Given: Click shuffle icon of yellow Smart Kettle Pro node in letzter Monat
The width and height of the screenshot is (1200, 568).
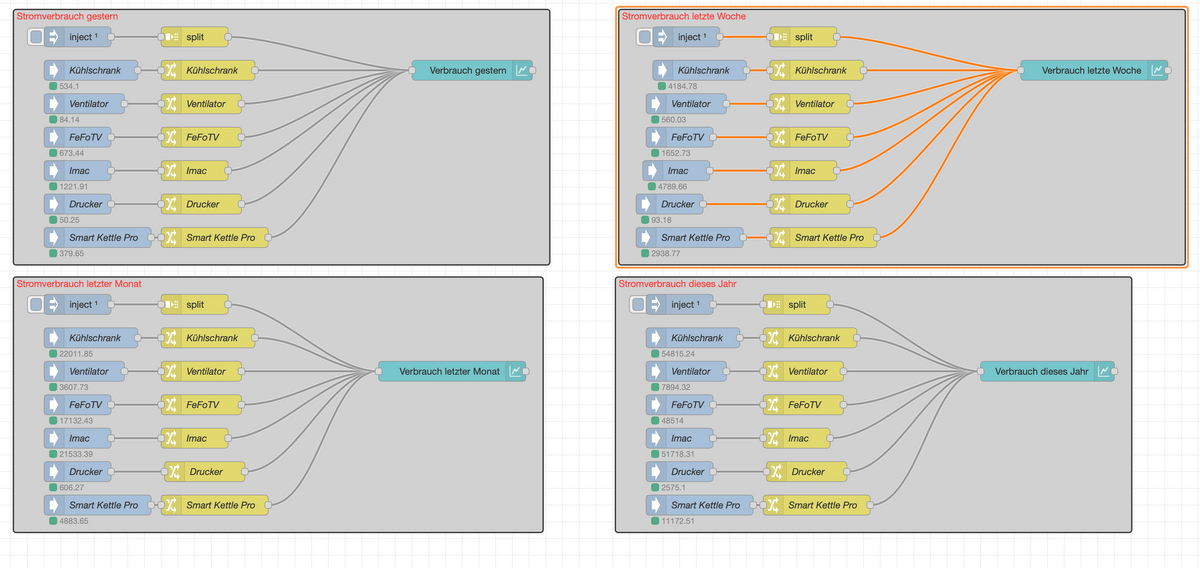Looking at the screenshot, I should point(171,505).
